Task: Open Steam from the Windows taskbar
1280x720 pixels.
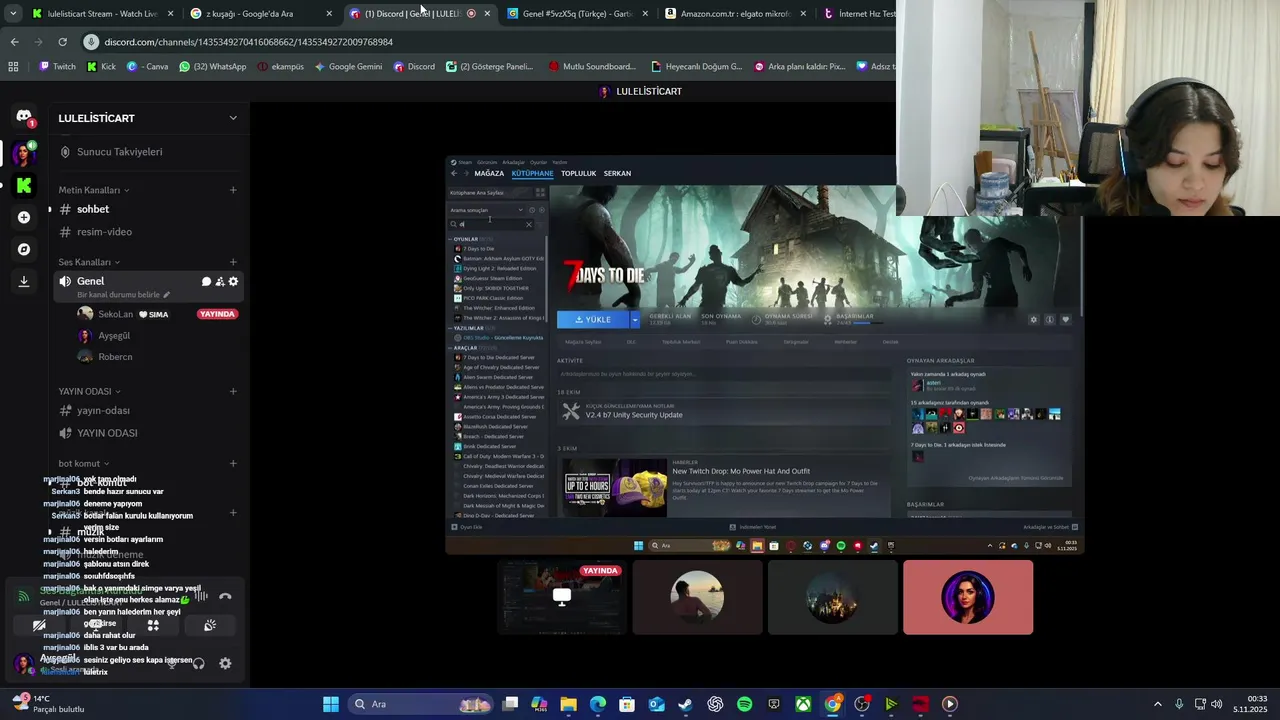Action: coord(685,704)
